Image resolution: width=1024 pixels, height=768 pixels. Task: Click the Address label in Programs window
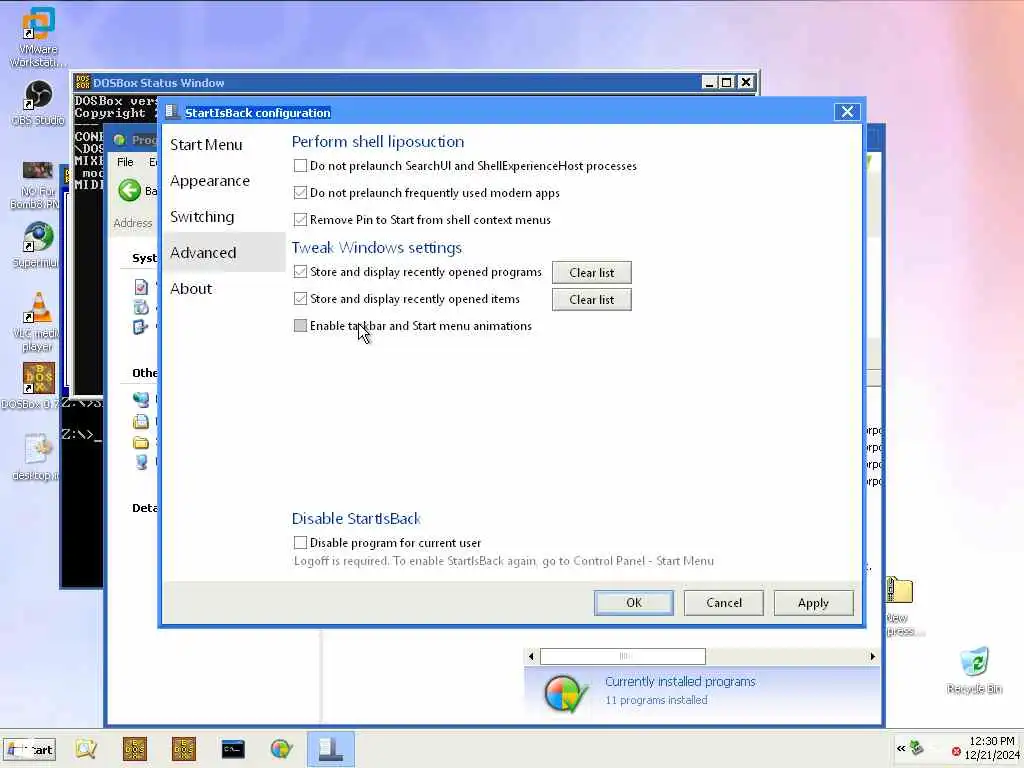point(133,223)
